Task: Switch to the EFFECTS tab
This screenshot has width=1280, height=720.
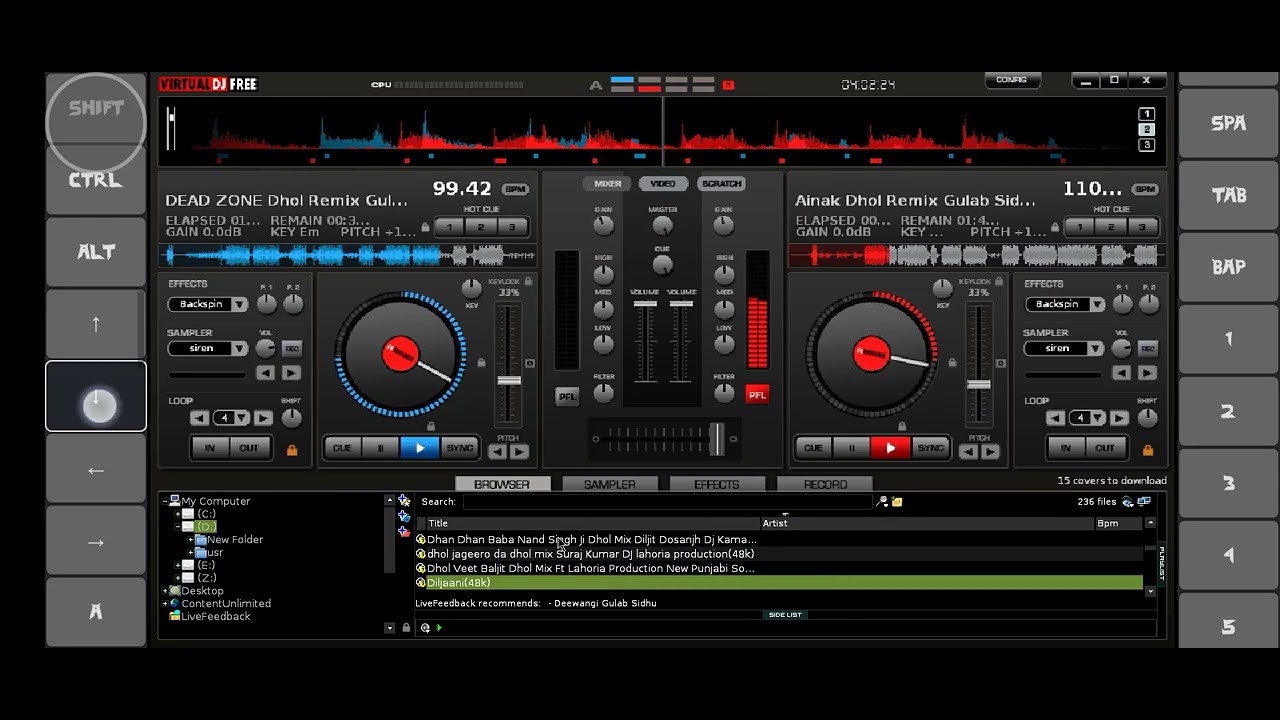Action: point(717,484)
